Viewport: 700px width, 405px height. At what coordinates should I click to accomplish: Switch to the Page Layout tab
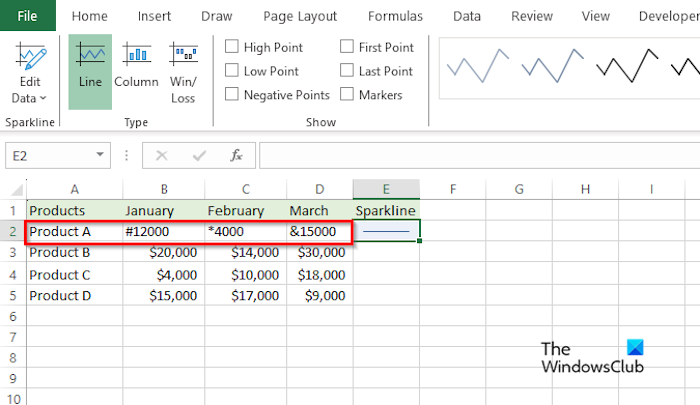click(300, 17)
